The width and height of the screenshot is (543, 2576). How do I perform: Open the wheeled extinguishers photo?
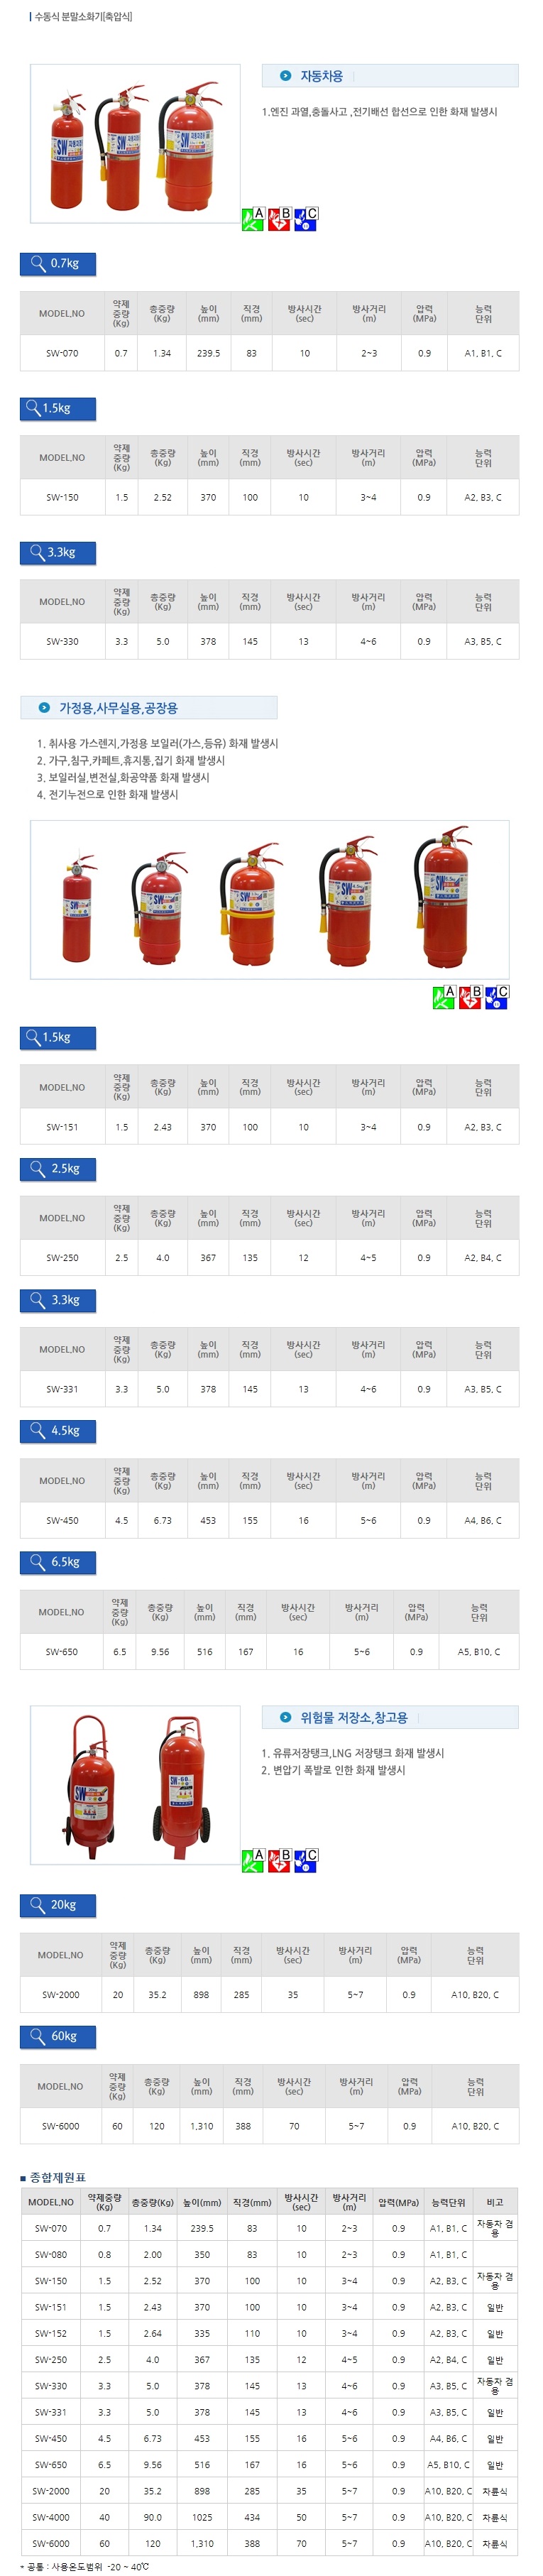135,1784
